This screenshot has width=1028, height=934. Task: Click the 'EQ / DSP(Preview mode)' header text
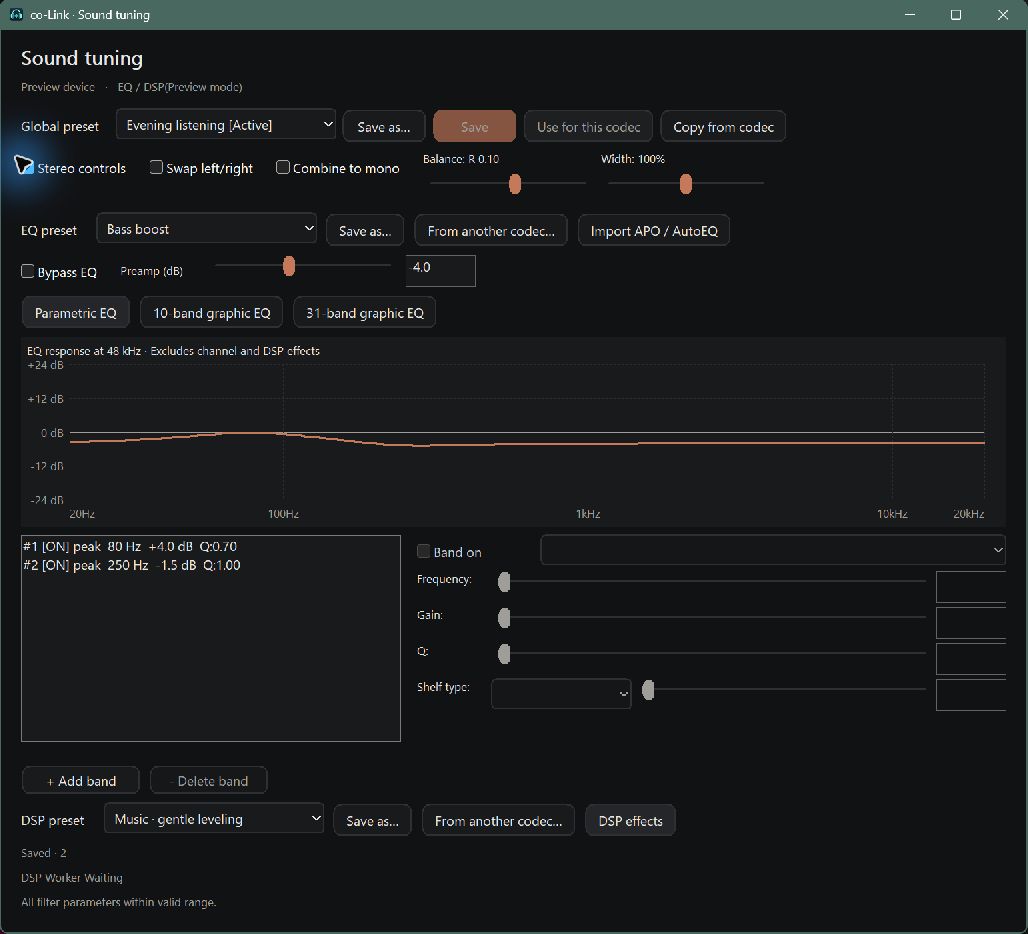tap(180, 87)
